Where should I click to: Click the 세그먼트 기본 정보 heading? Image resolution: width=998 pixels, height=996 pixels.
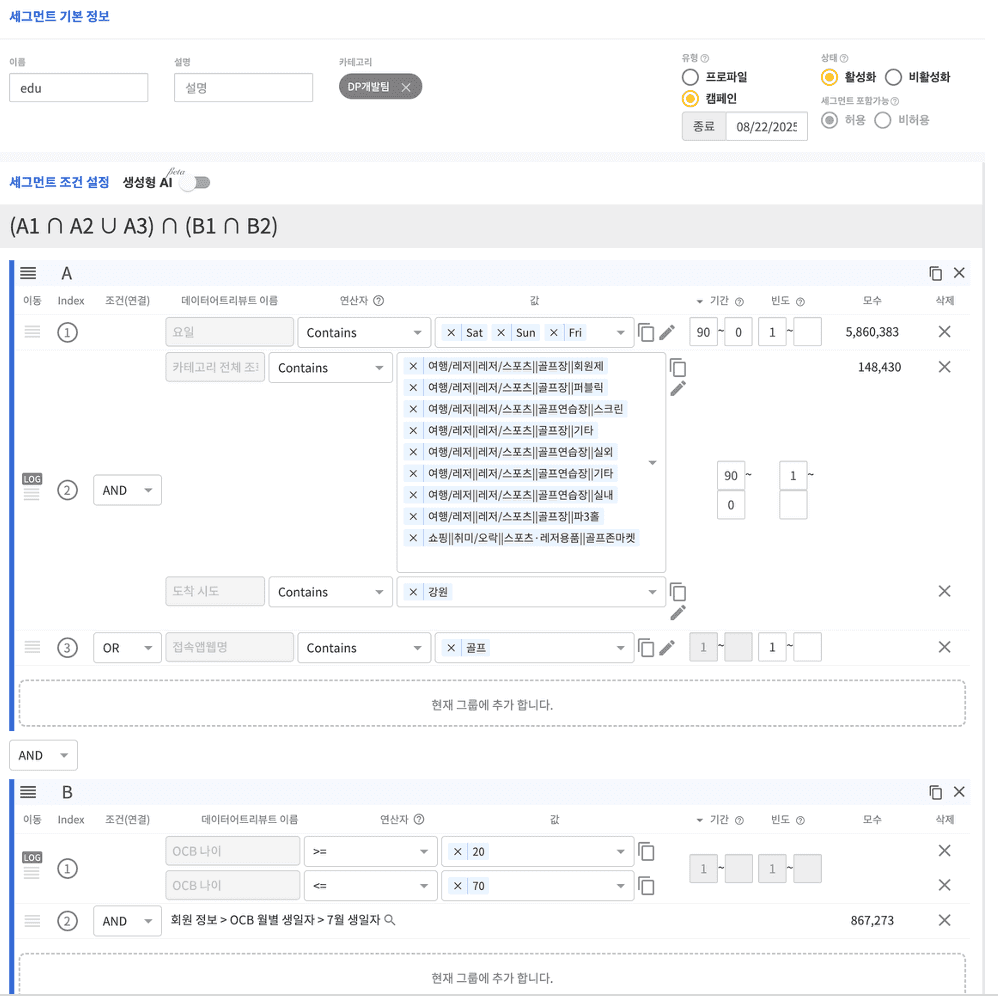(x=59, y=17)
